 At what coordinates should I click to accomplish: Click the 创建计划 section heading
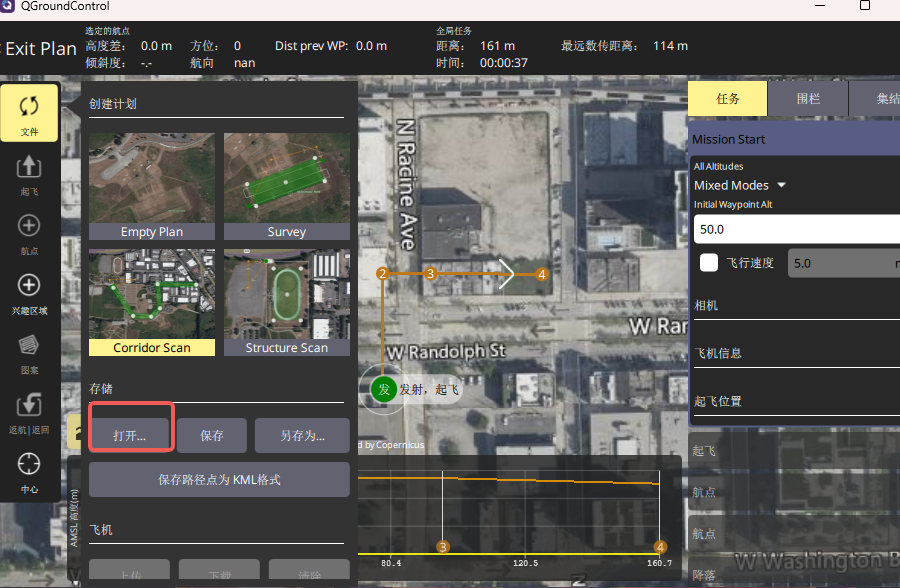coord(113,104)
